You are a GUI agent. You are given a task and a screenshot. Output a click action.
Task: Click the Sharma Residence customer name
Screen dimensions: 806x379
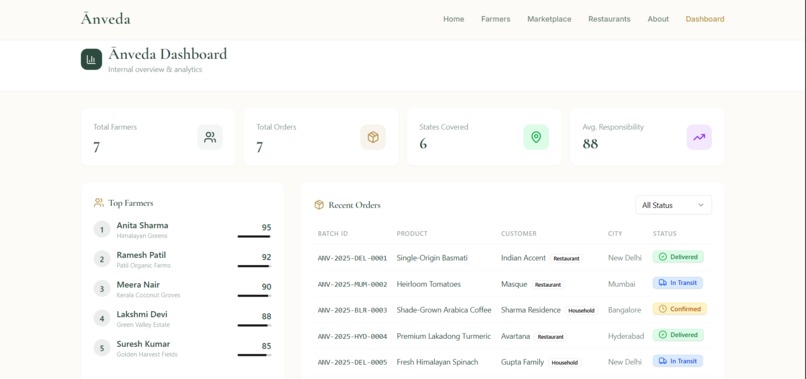[531, 310]
